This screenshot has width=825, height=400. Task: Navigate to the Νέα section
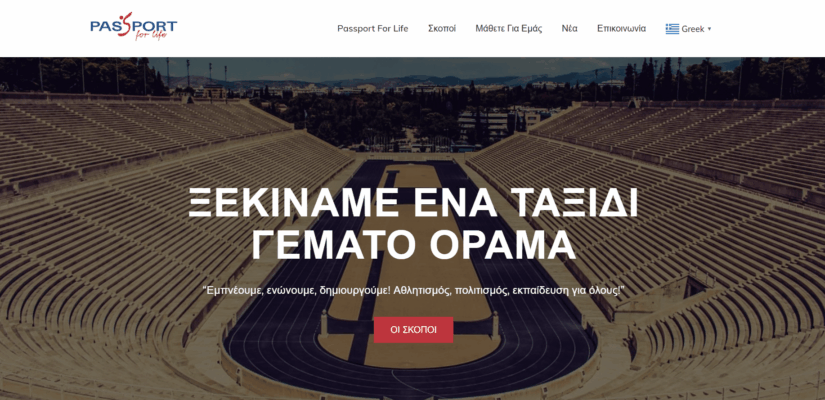click(x=569, y=28)
